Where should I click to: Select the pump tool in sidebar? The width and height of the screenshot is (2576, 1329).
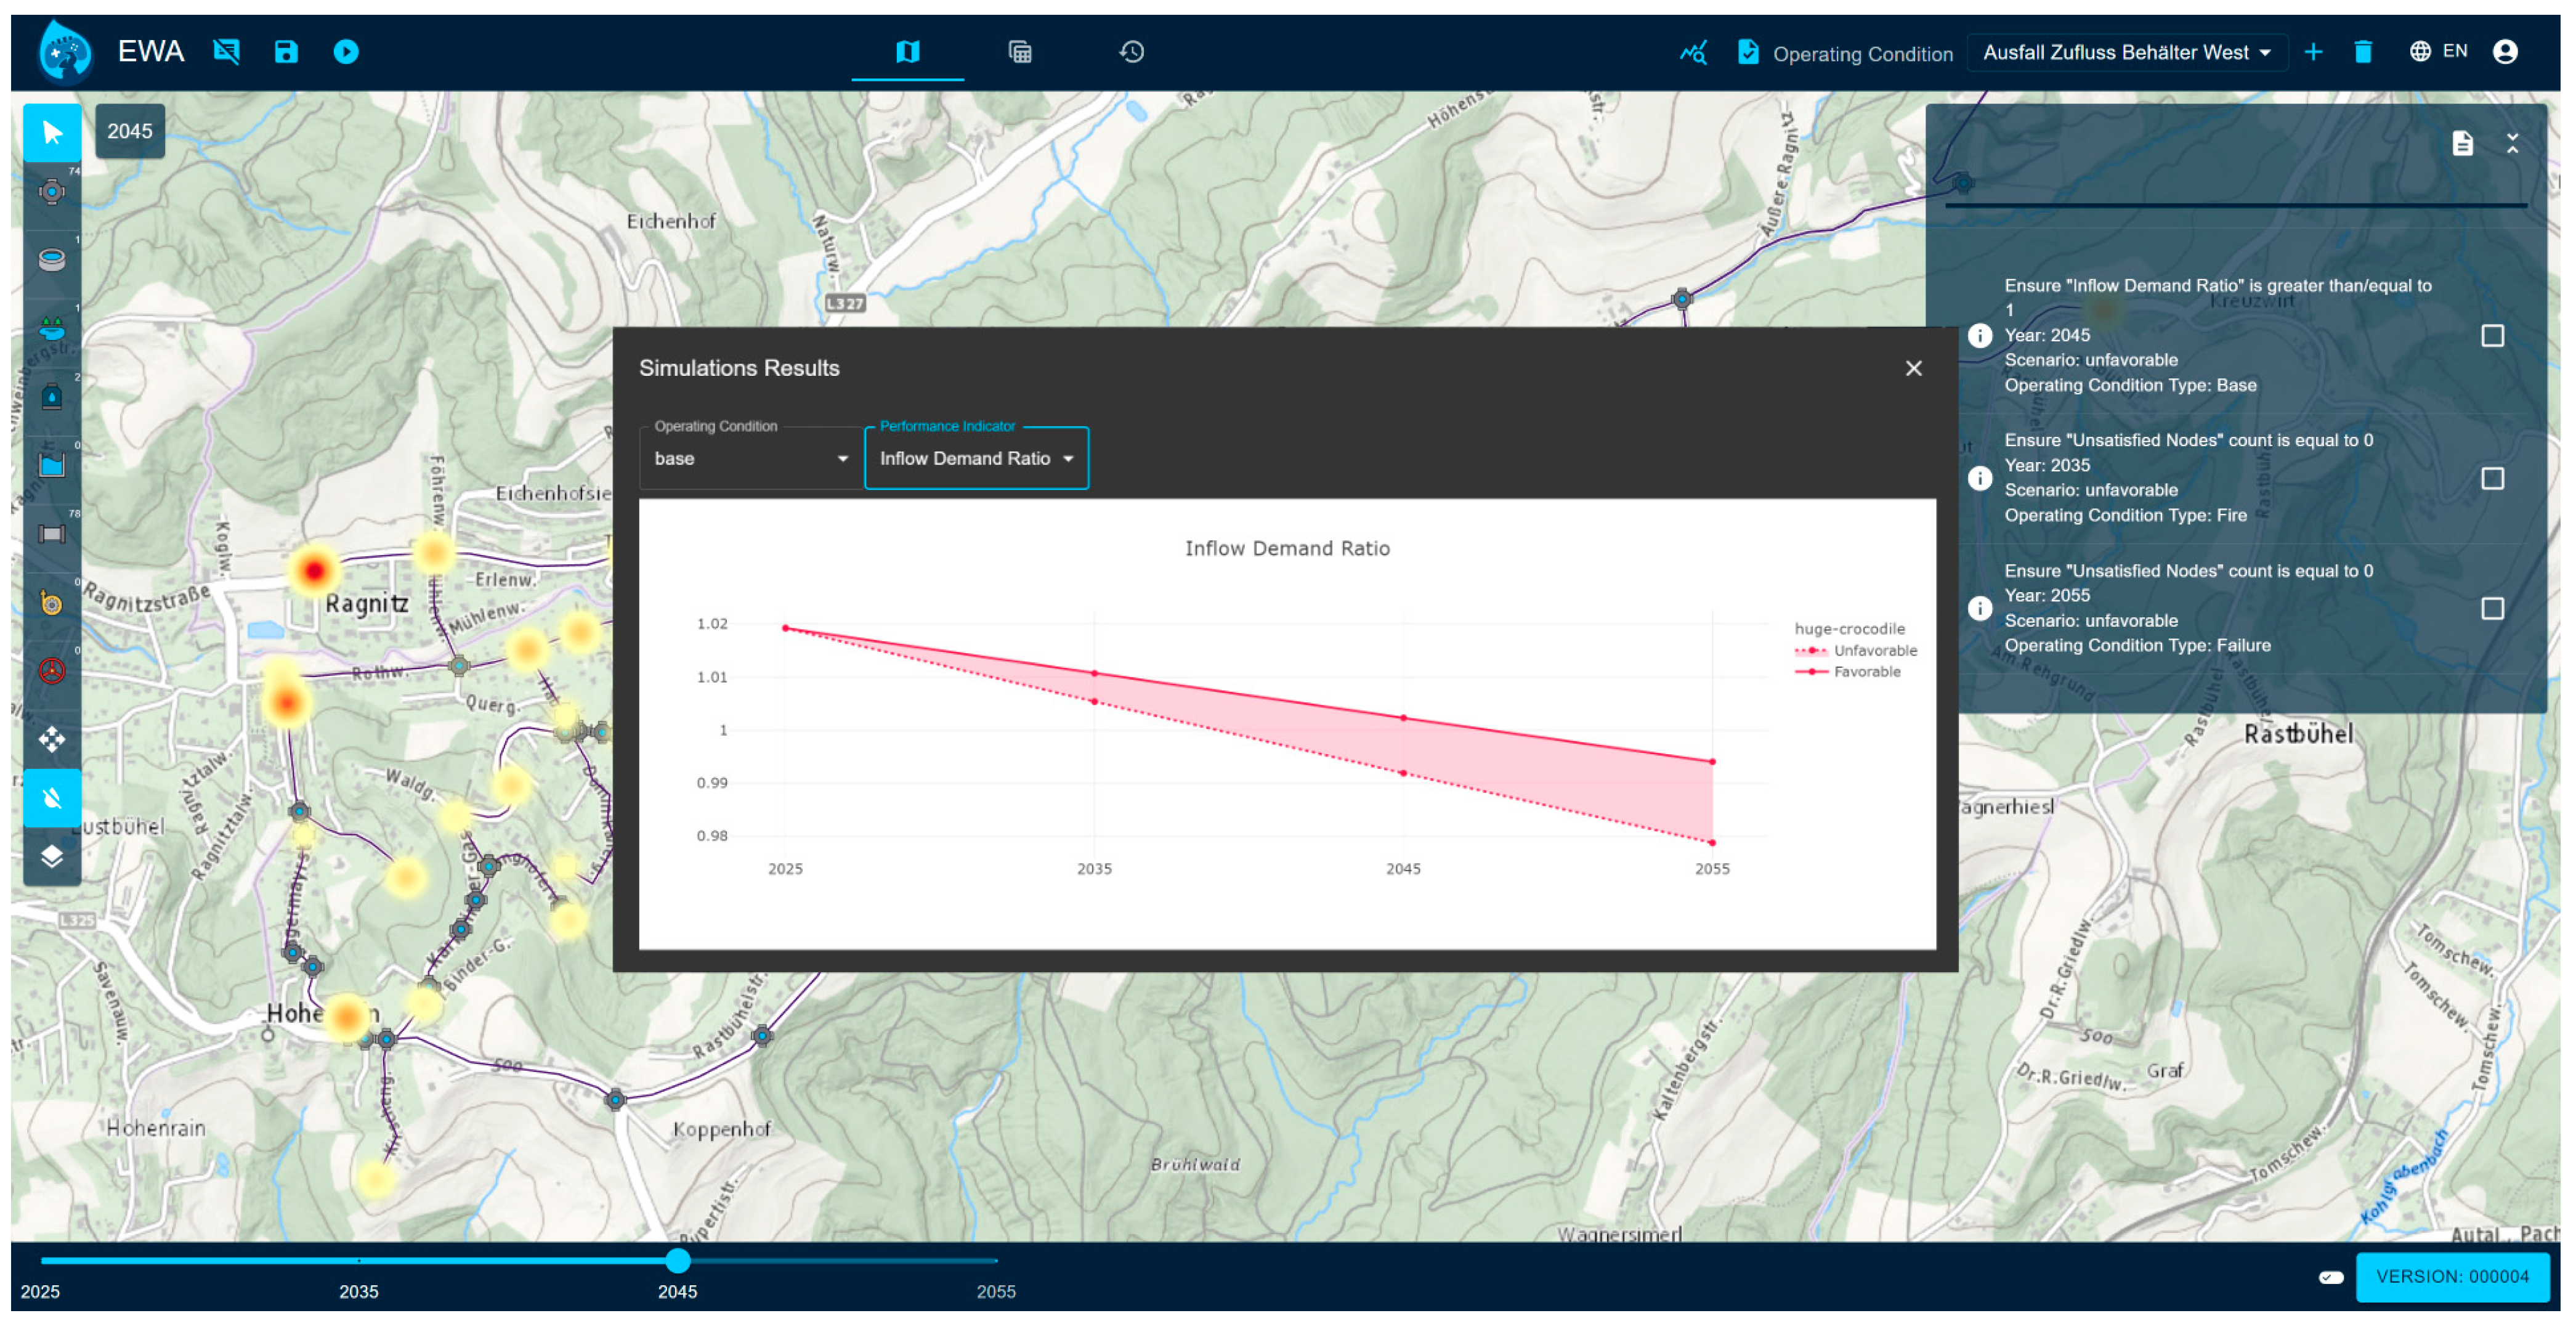coord(51,603)
